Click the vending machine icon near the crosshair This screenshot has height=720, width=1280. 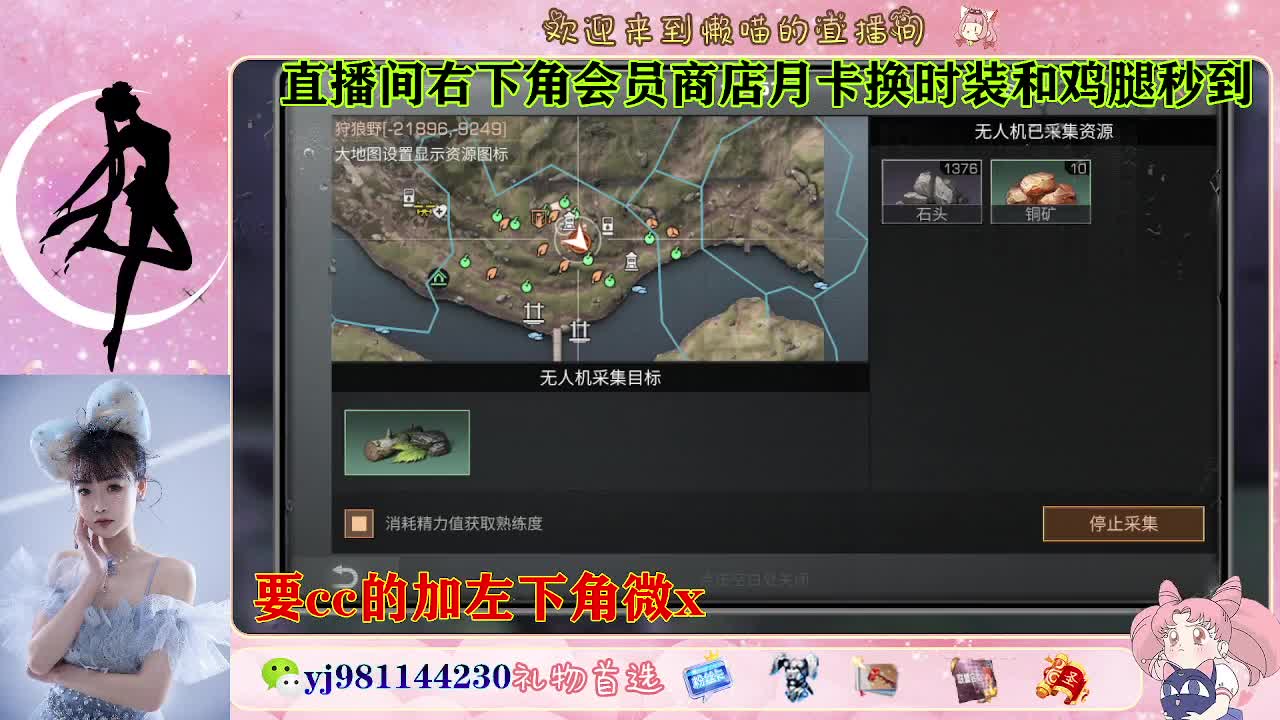[x=608, y=224]
